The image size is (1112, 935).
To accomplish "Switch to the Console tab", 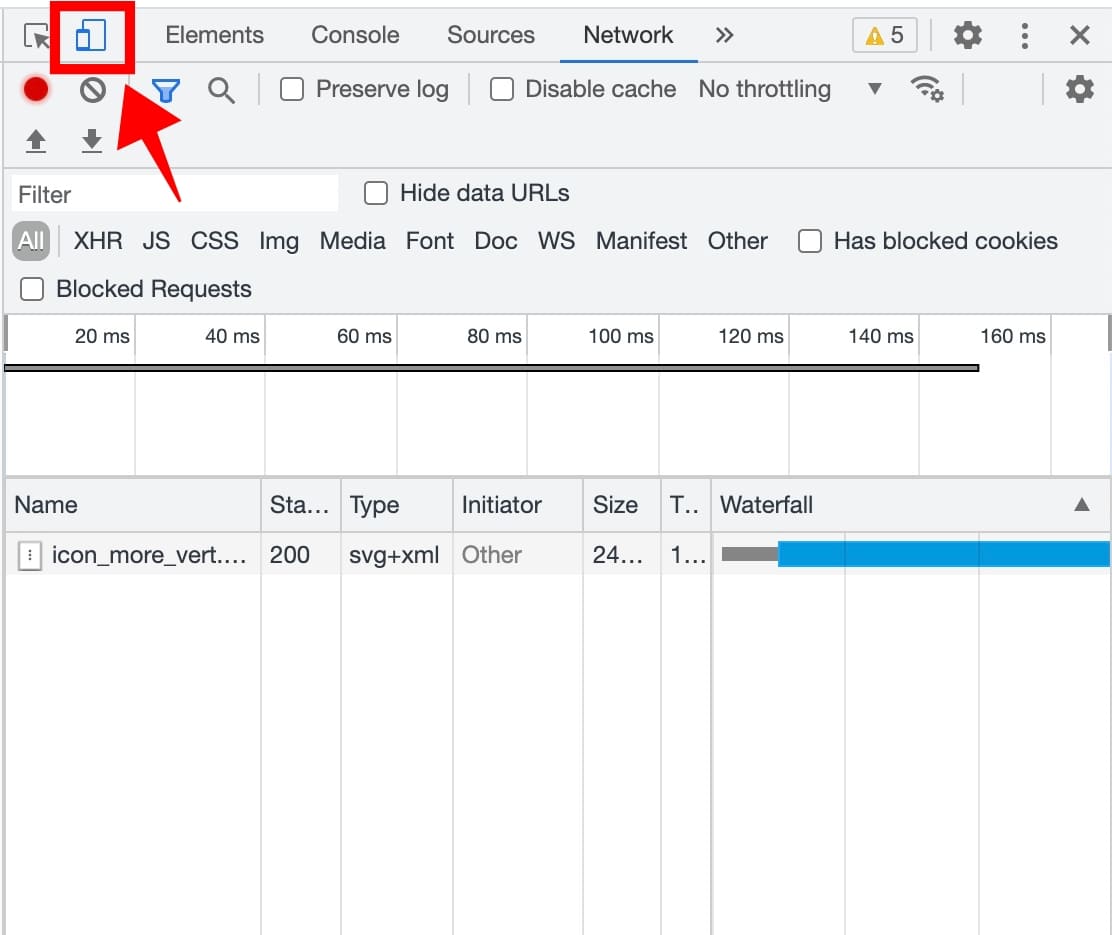I will tap(355, 36).
